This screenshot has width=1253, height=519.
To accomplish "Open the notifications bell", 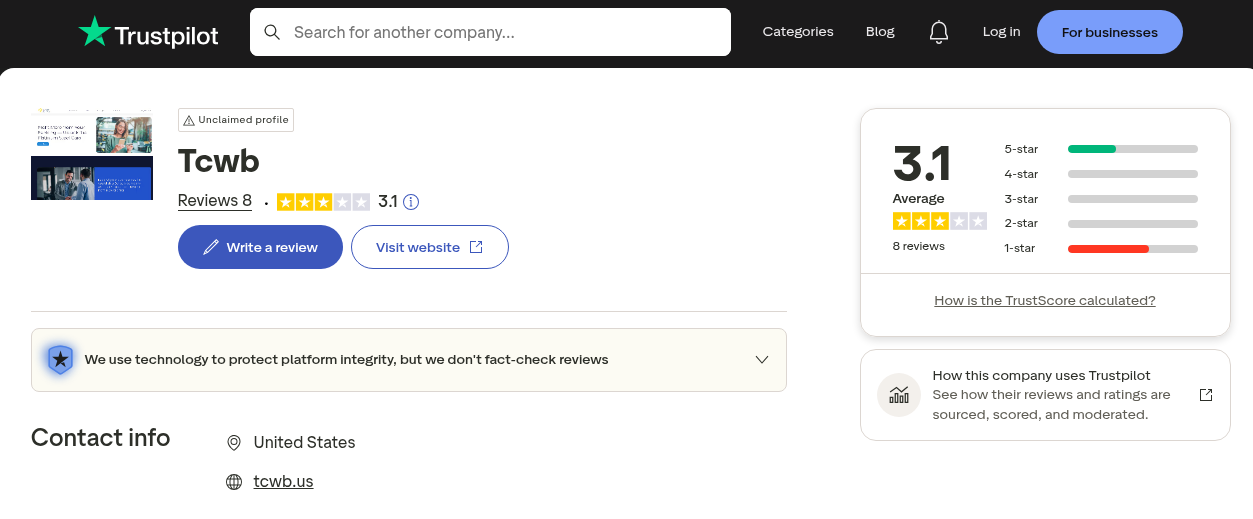I will pyautogui.click(x=938, y=32).
